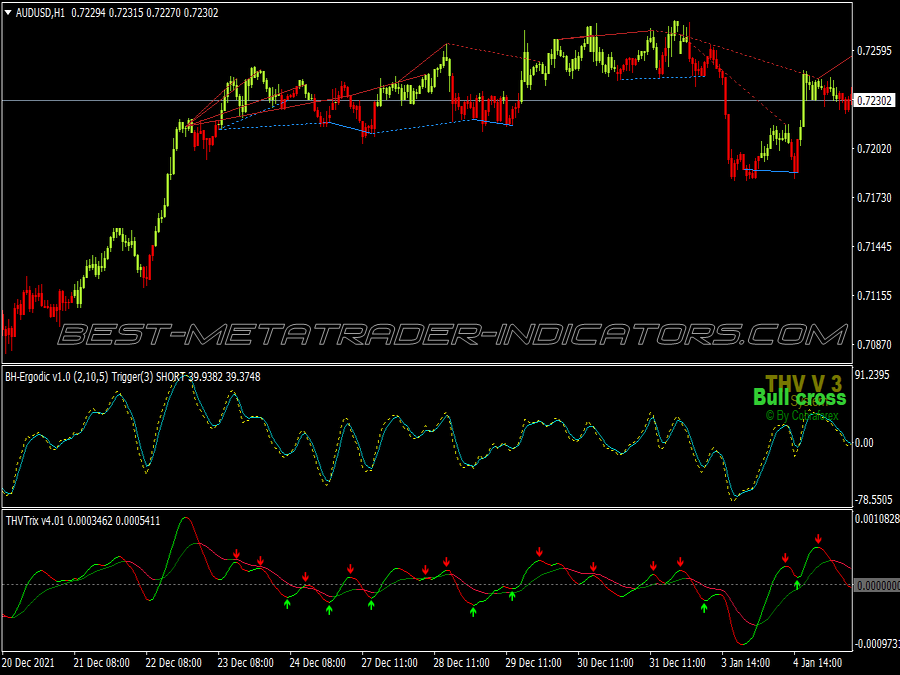
Task: Open the chart menu triangle beside AUDUSD,H1
Action: pos(8,12)
